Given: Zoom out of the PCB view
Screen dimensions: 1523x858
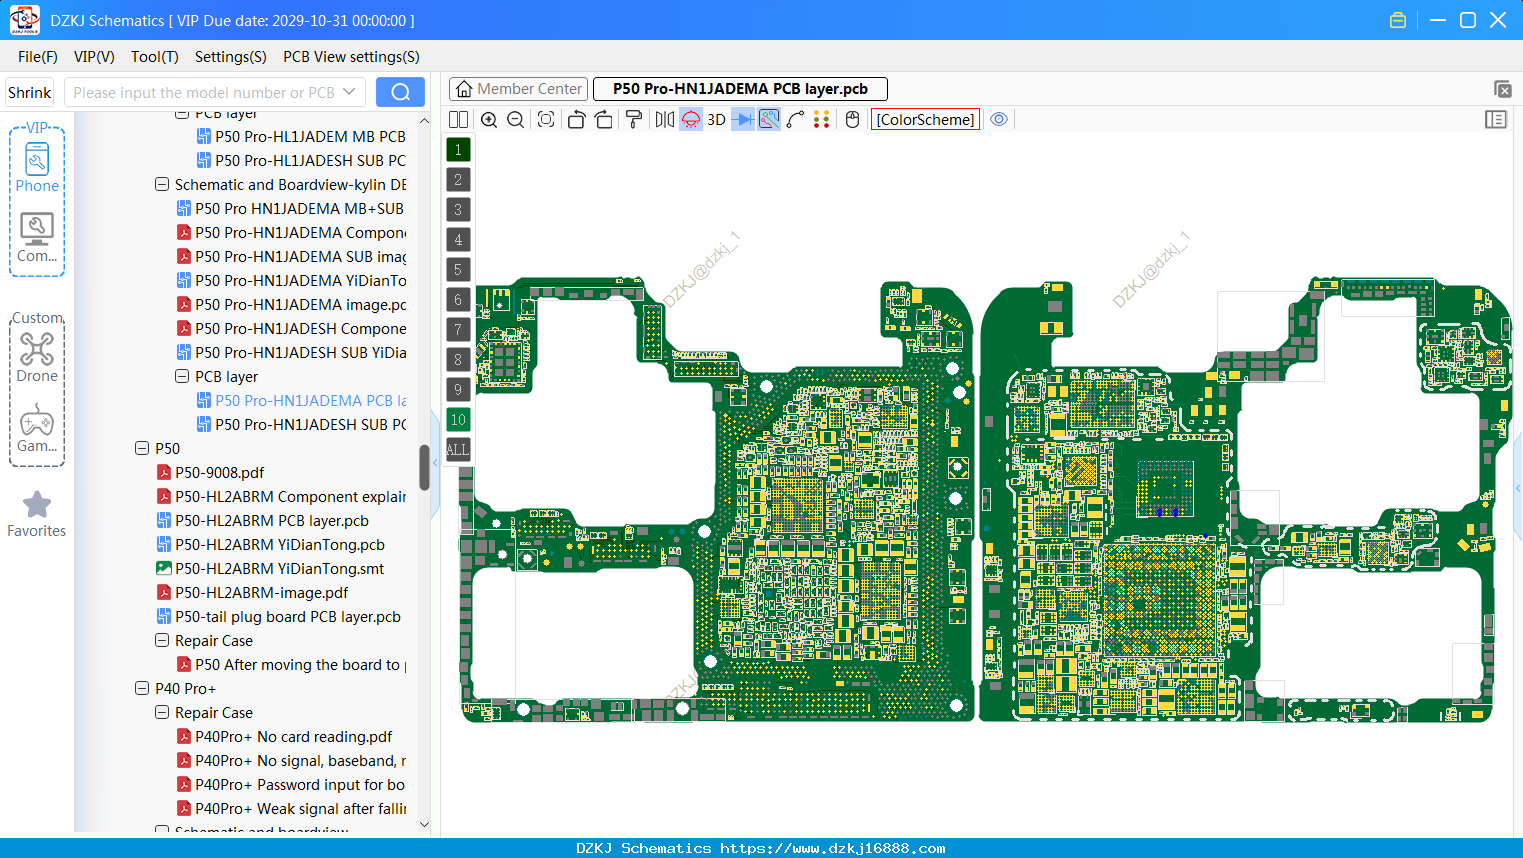Looking at the screenshot, I should pyautogui.click(x=516, y=119).
